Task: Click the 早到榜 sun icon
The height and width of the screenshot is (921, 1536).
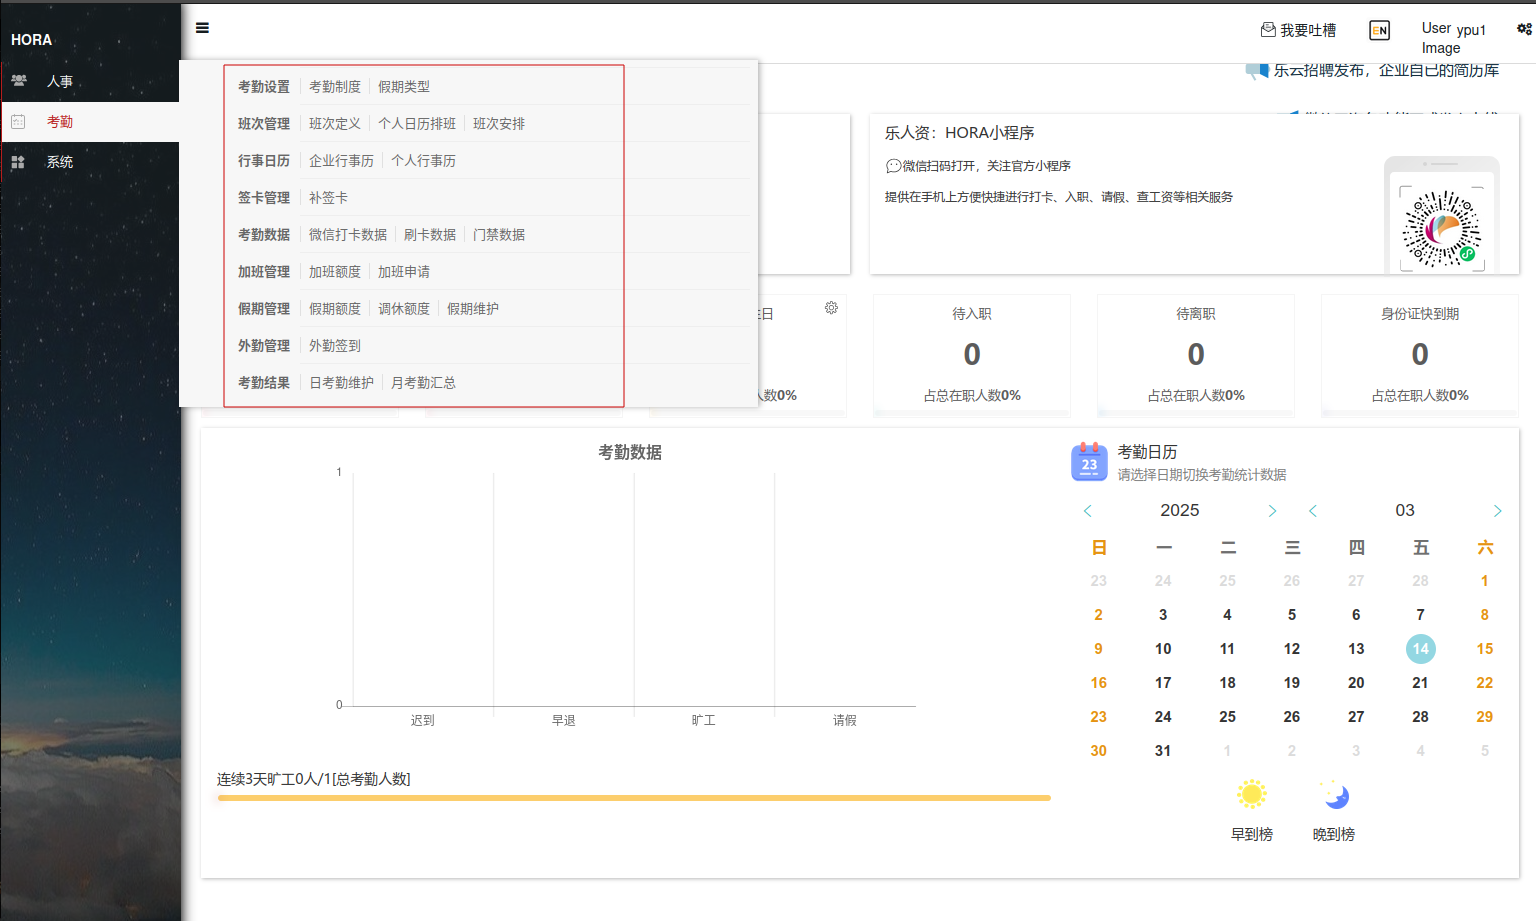Action: (1251, 795)
